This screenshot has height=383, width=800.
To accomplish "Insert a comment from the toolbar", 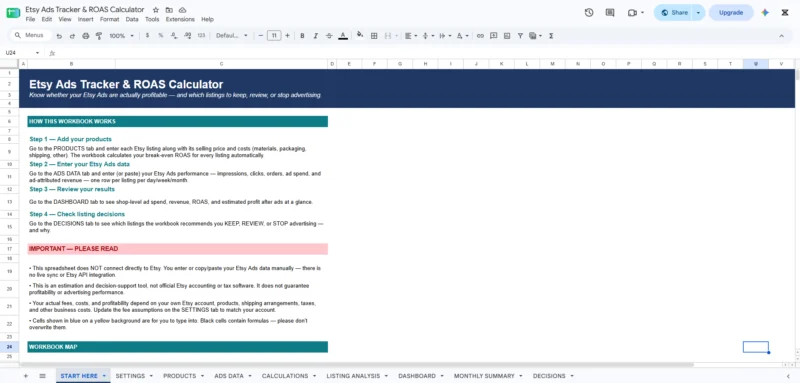I will pyautogui.click(x=493, y=36).
